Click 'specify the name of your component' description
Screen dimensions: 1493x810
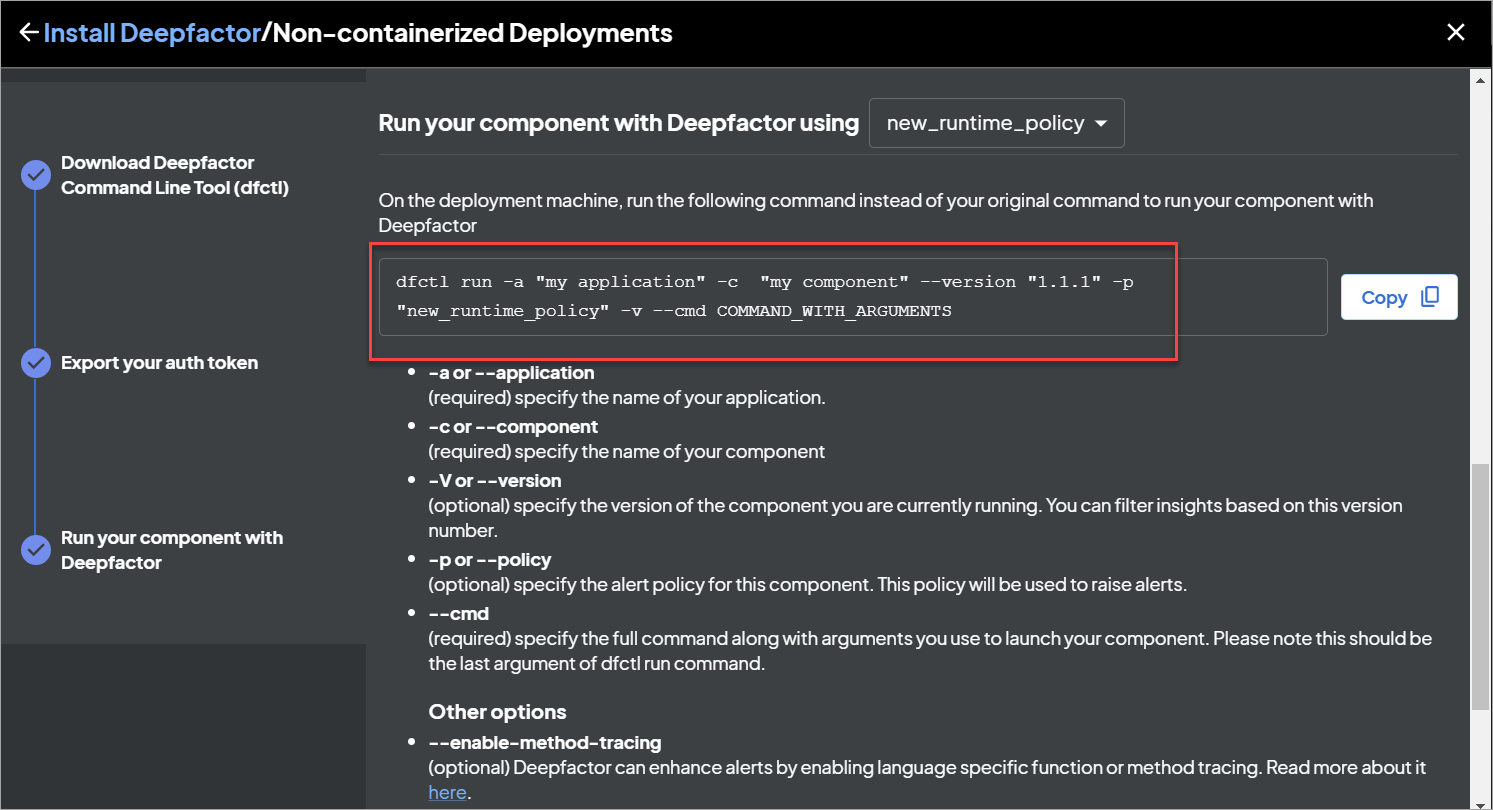627,451
